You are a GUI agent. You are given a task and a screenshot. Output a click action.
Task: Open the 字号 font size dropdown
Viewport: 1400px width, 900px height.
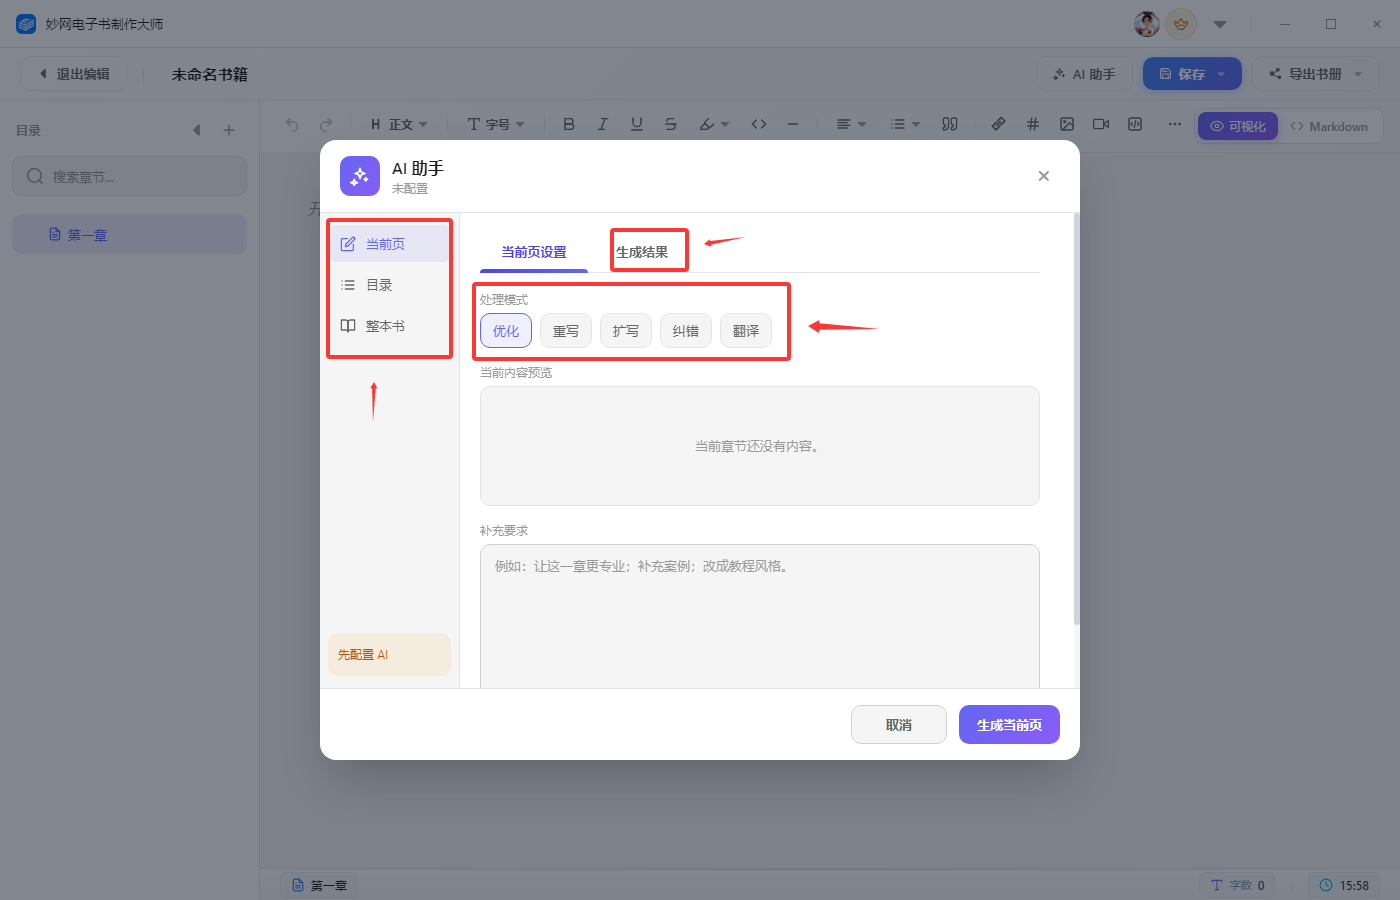click(496, 124)
